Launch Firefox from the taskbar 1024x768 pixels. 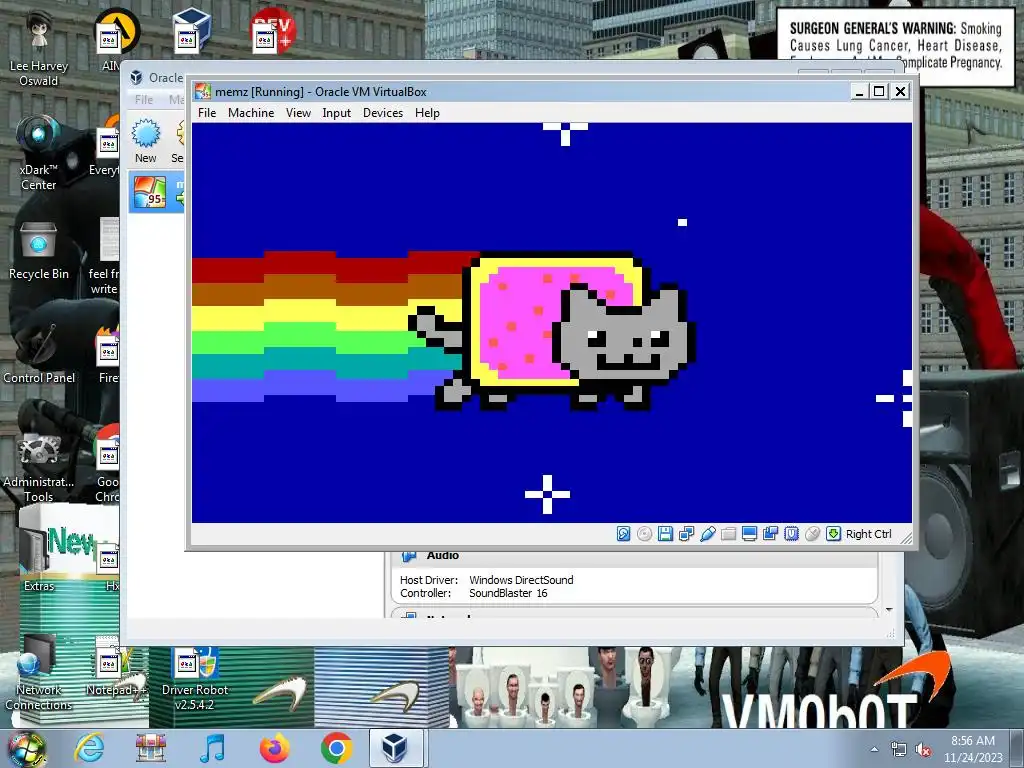click(275, 748)
